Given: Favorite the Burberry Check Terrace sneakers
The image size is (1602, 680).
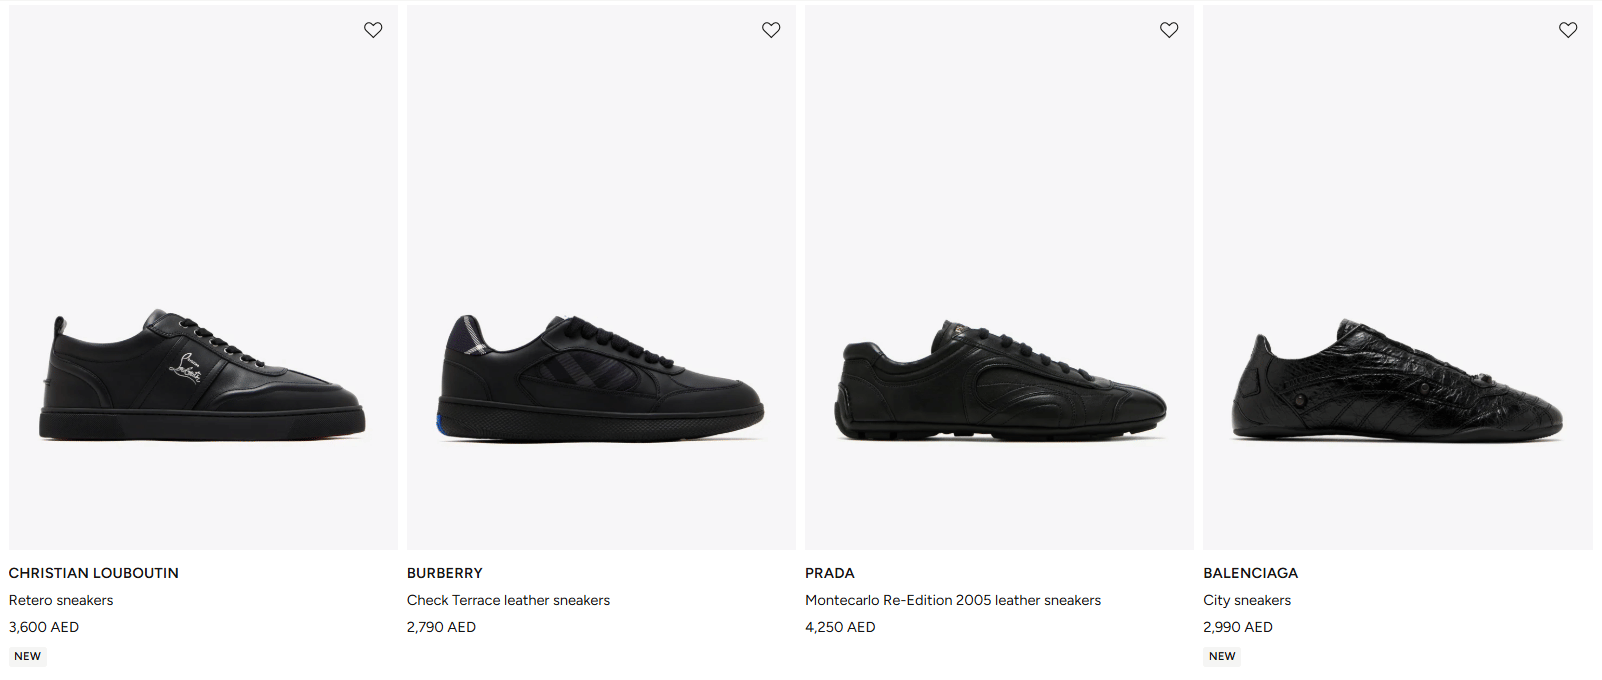Looking at the screenshot, I should coord(771,30).
